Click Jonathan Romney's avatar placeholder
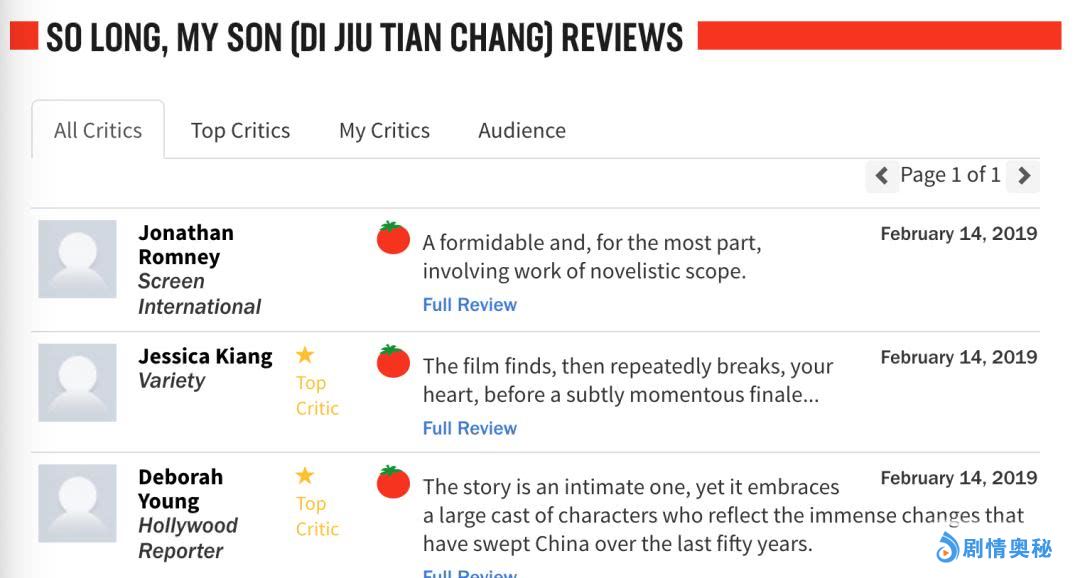Image resolution: width=1080 pixels, height=578 pixels. tap(77, 259)
